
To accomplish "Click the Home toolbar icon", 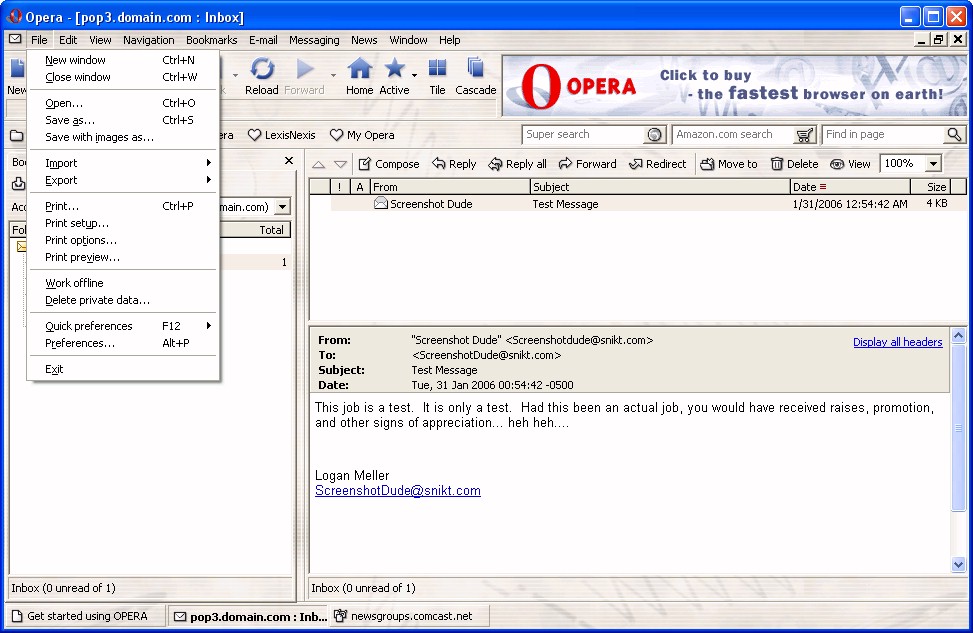I will tap(359, 69).
